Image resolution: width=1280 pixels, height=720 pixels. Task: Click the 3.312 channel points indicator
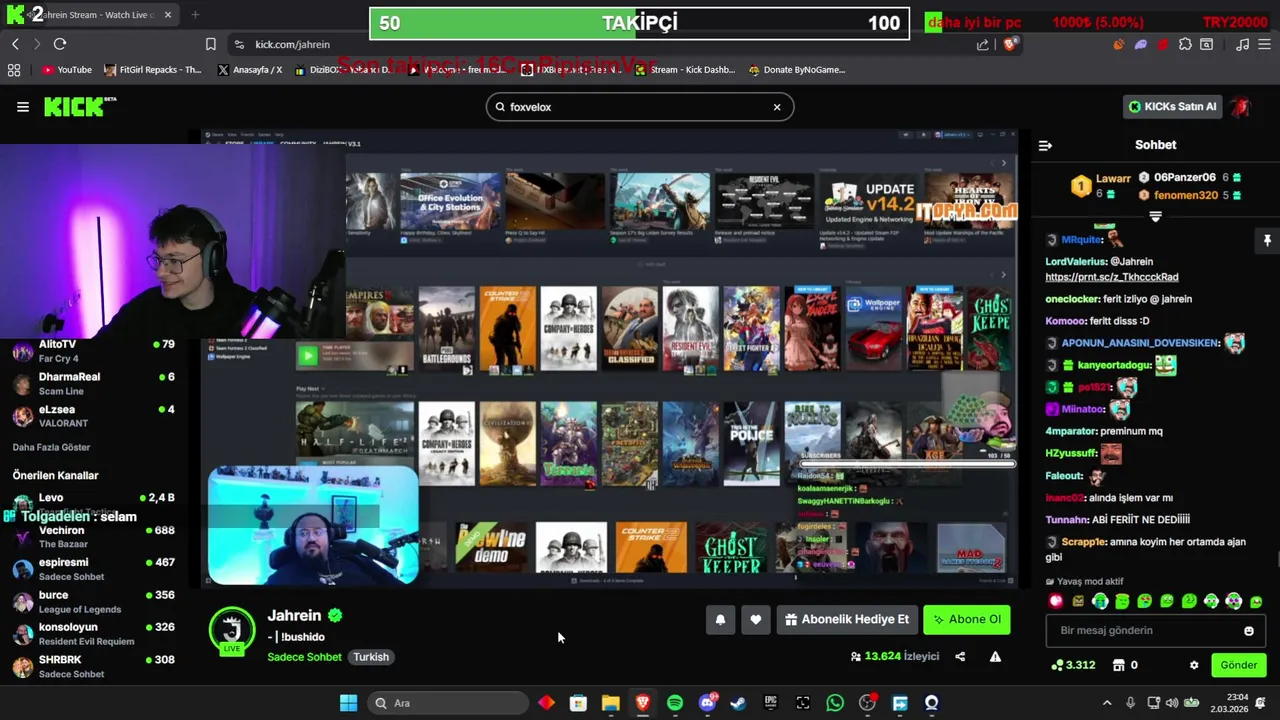pyautogui.click(x=1073, y=665)
